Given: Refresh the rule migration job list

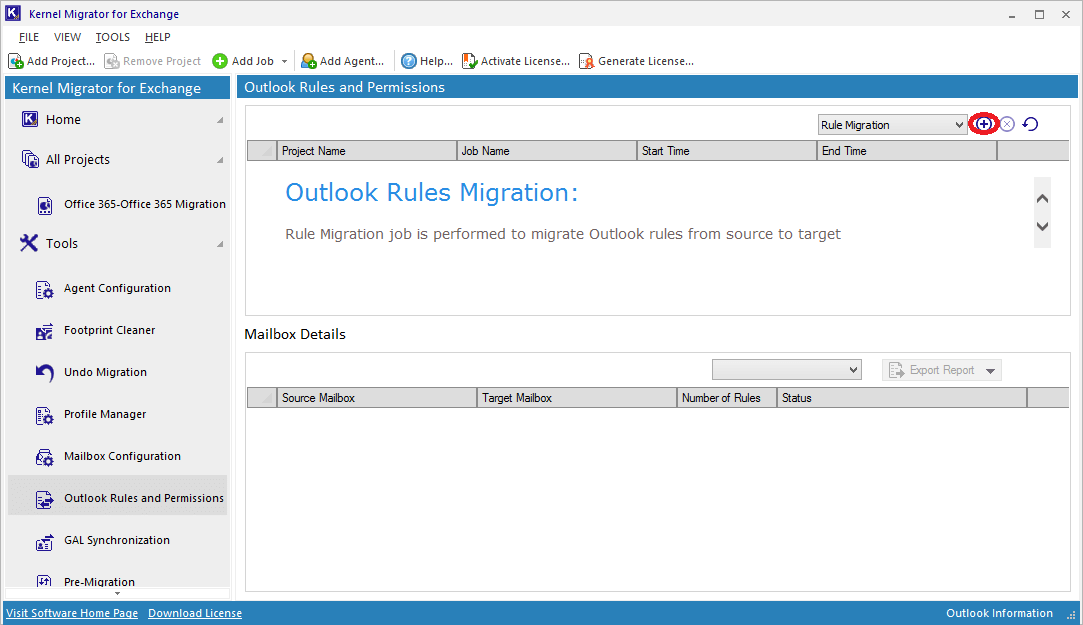Looking at the screenshot, I should 1030,124.
